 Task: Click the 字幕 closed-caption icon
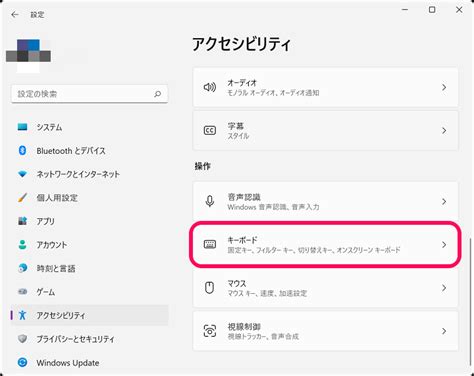[210, 130]
